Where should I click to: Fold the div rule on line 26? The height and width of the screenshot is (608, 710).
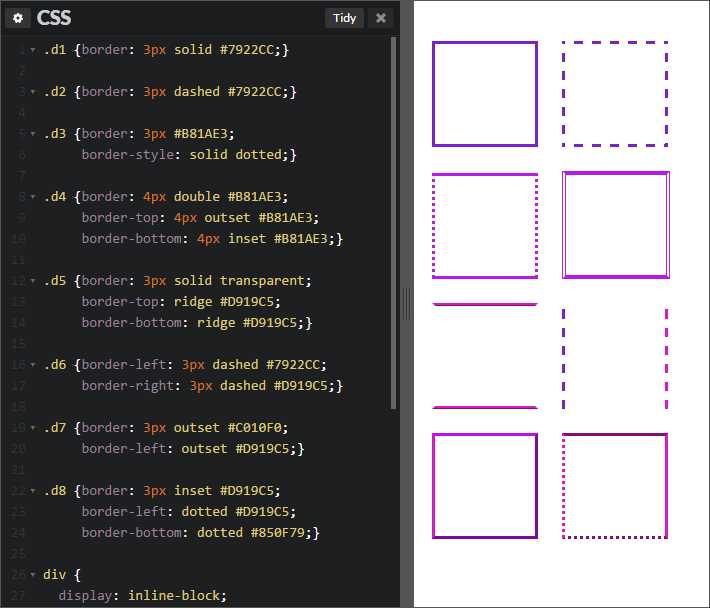tap(33, 575)
